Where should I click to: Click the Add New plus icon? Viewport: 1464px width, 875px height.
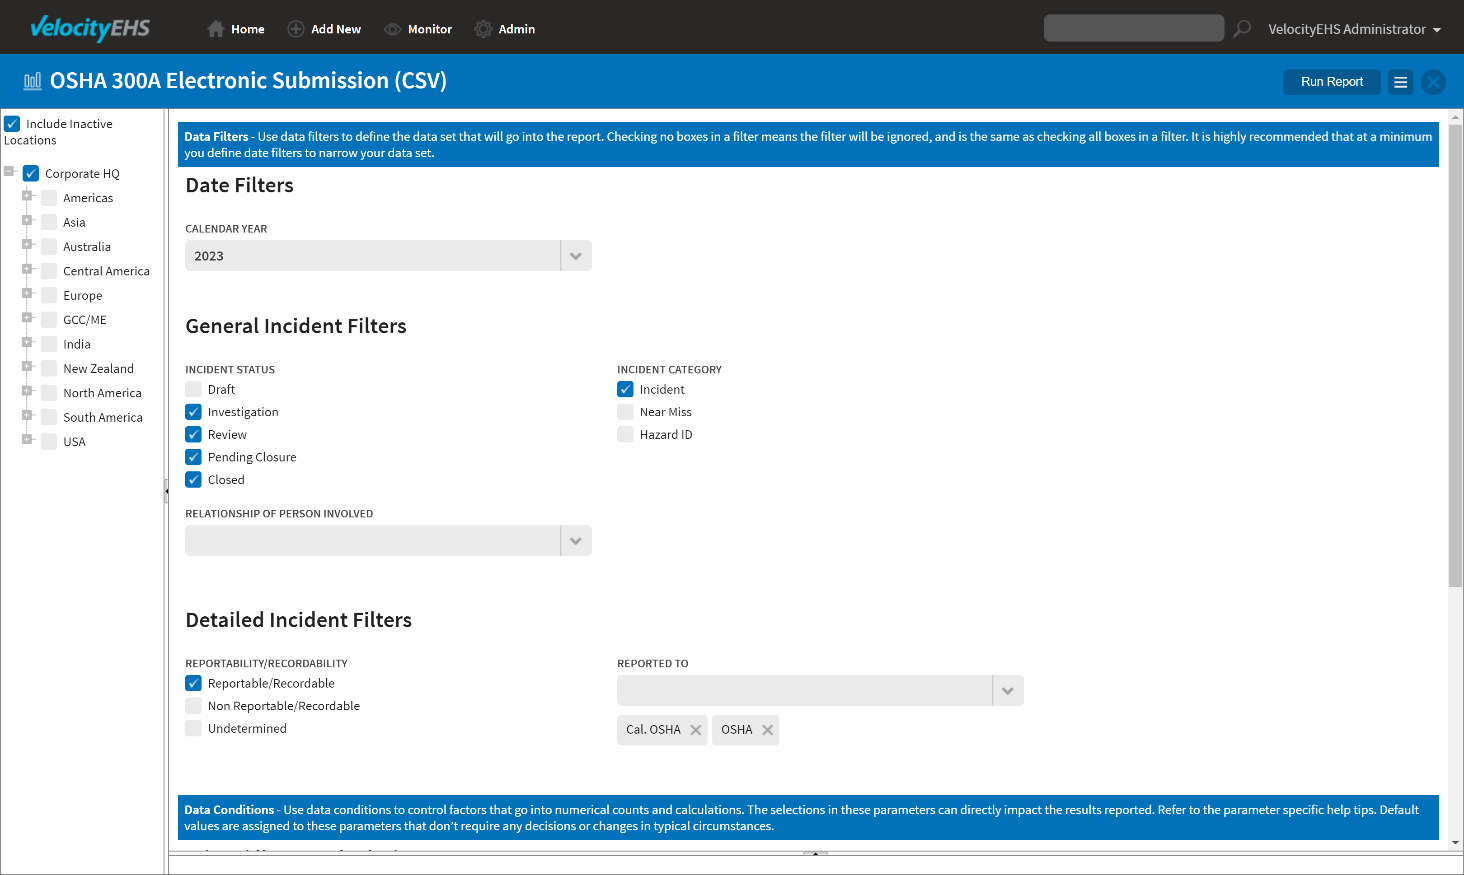(x=296, y=29)
